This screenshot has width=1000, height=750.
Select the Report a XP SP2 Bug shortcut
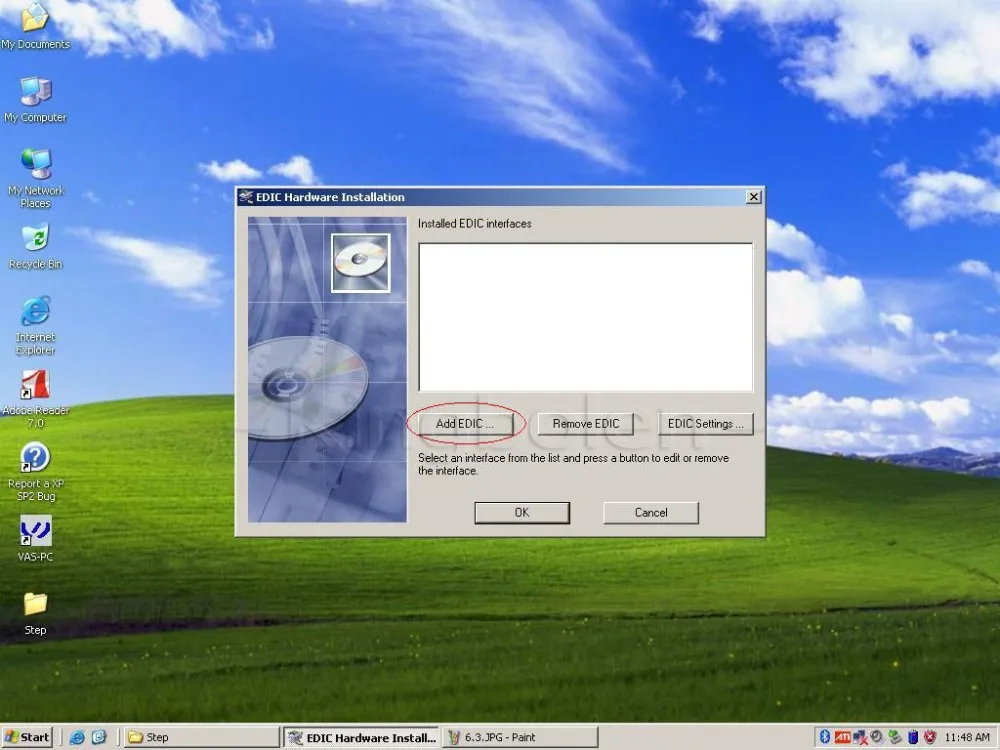(35, 473)
